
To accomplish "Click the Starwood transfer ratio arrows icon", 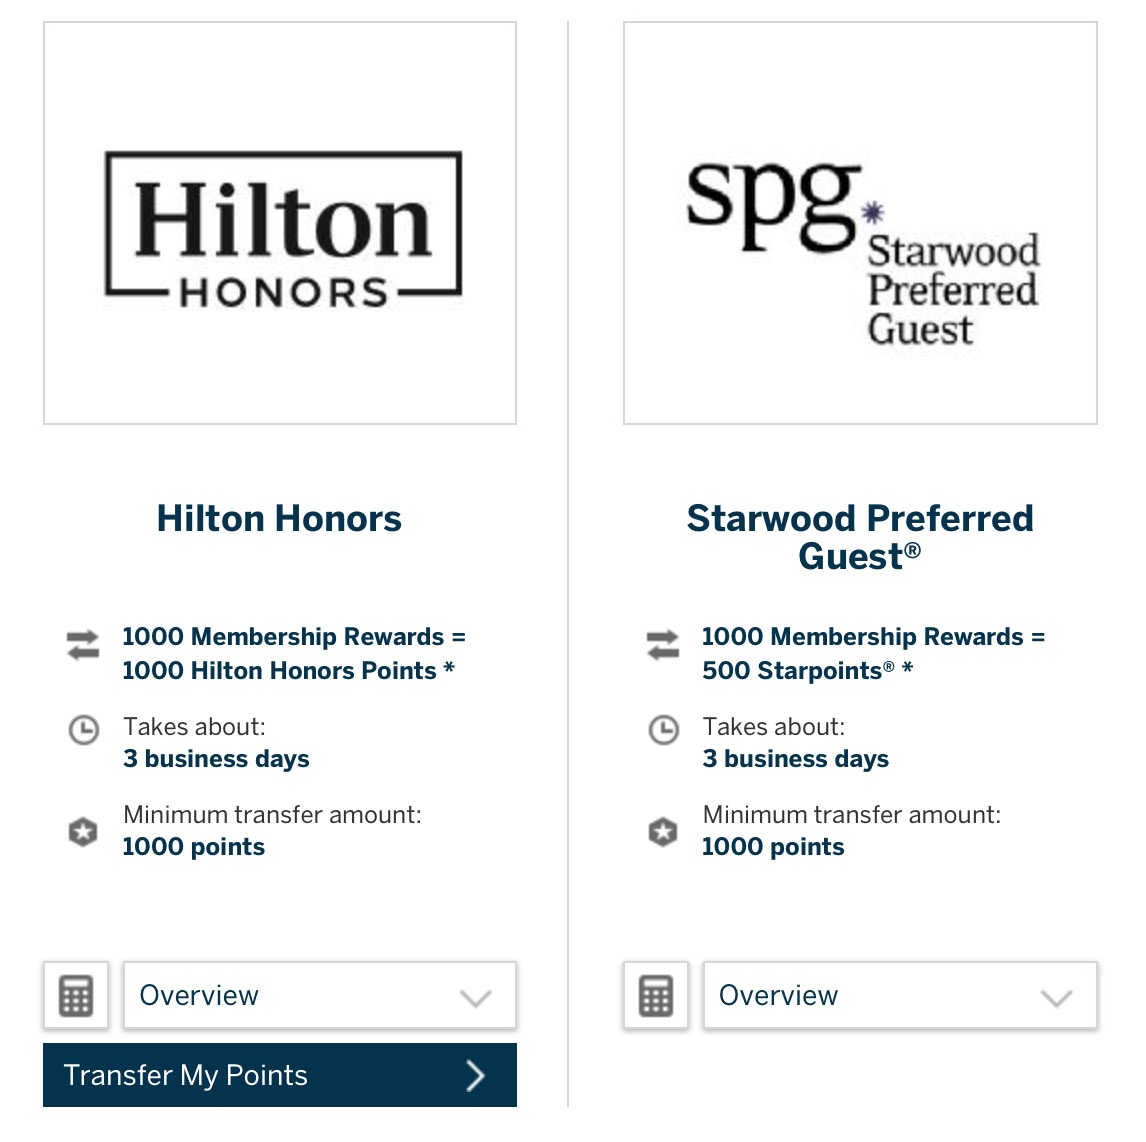I will pos(663,645).
